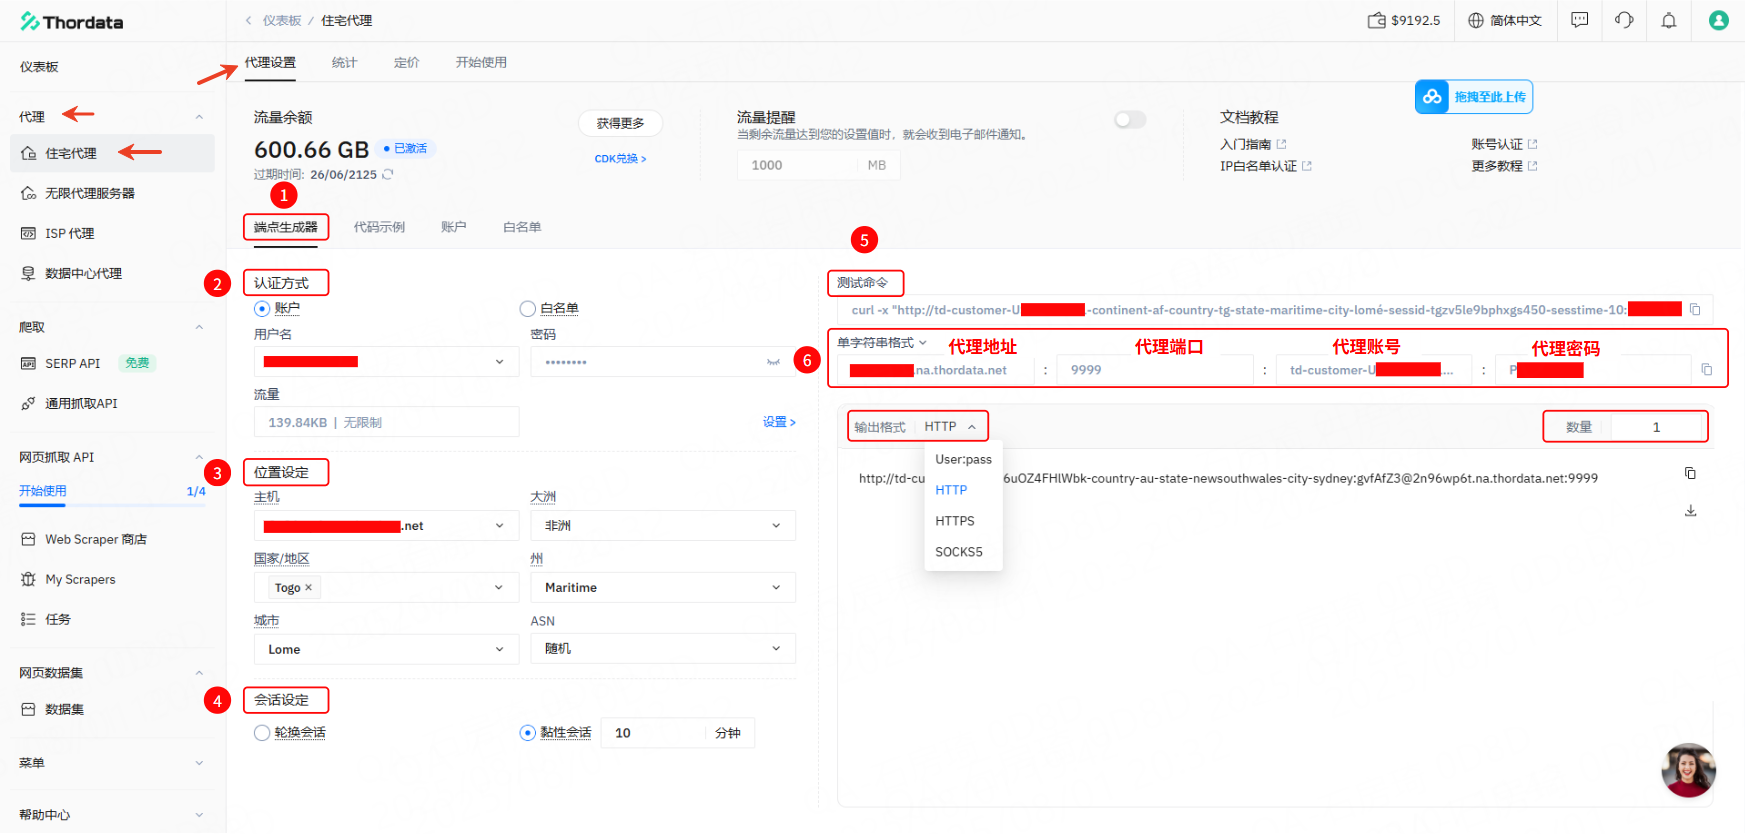This screenshot has height=834, width=1745.
Task: Open the CDK redeem link
Action: pyautogui.click(x=620, y=159)
